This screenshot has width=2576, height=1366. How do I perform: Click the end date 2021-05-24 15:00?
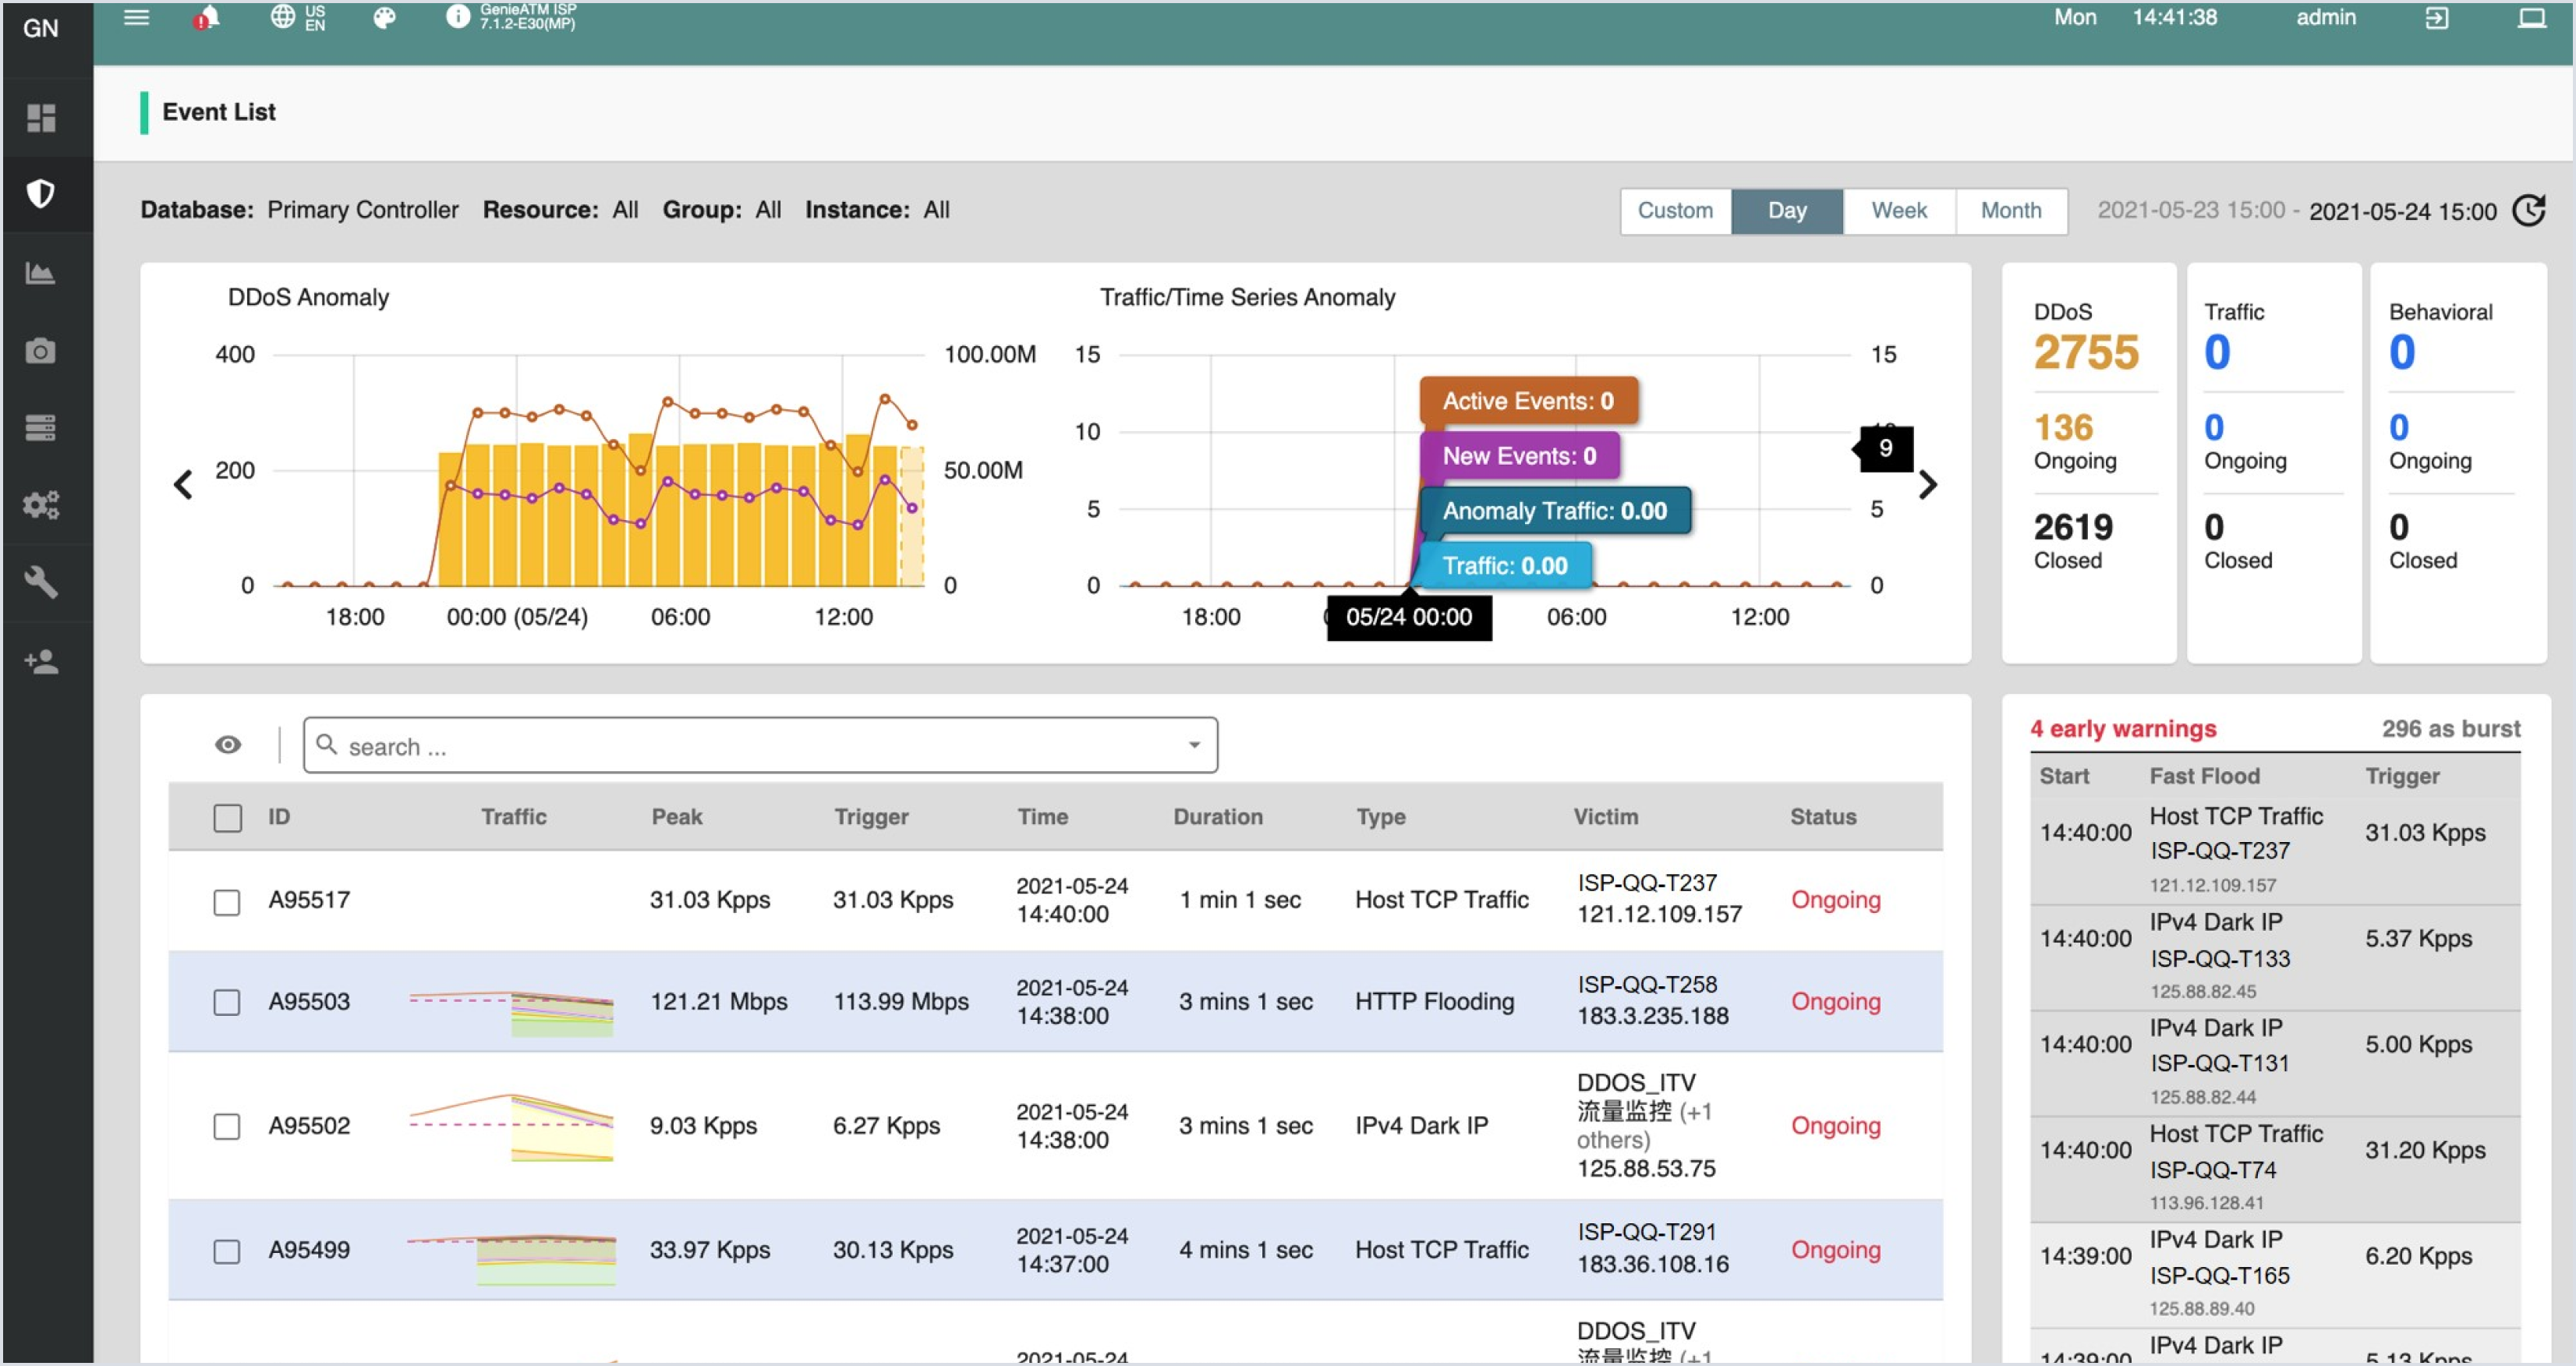(x=2402, y=212)
